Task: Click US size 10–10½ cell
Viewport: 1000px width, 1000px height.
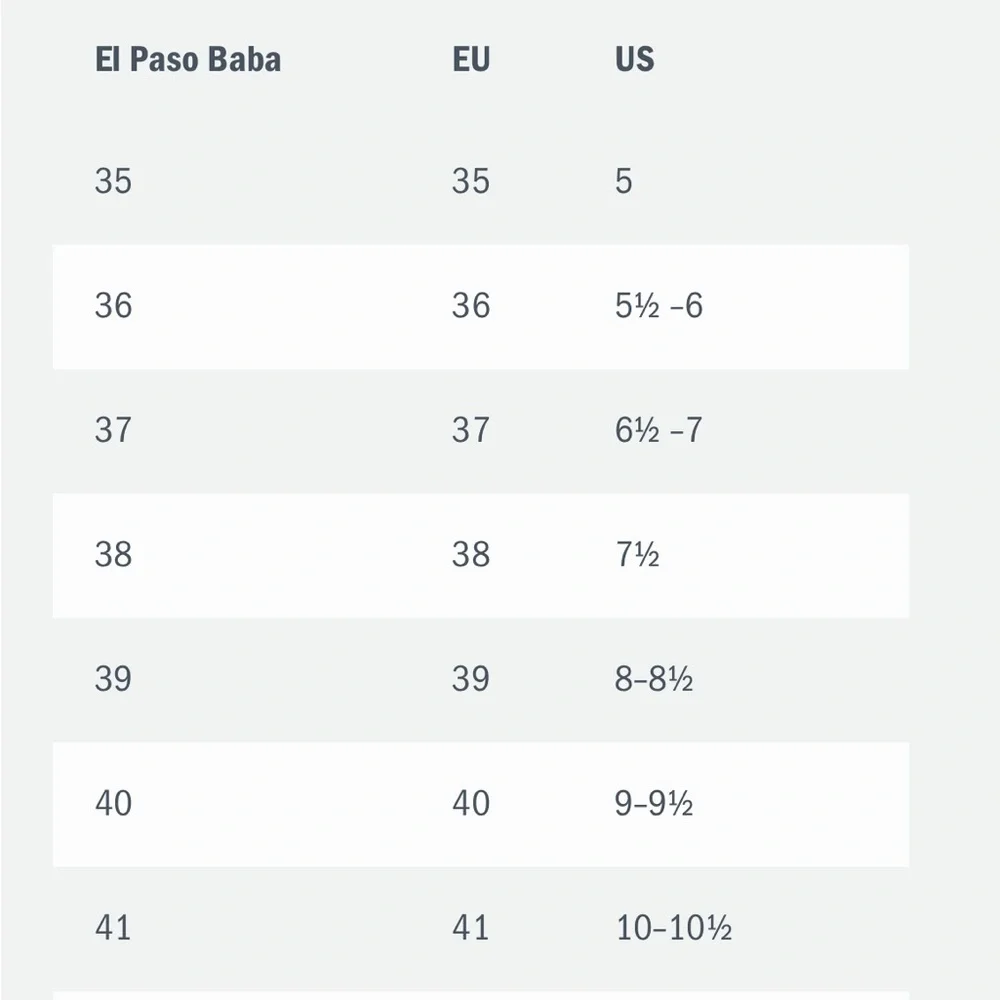Action: (674, 928)
